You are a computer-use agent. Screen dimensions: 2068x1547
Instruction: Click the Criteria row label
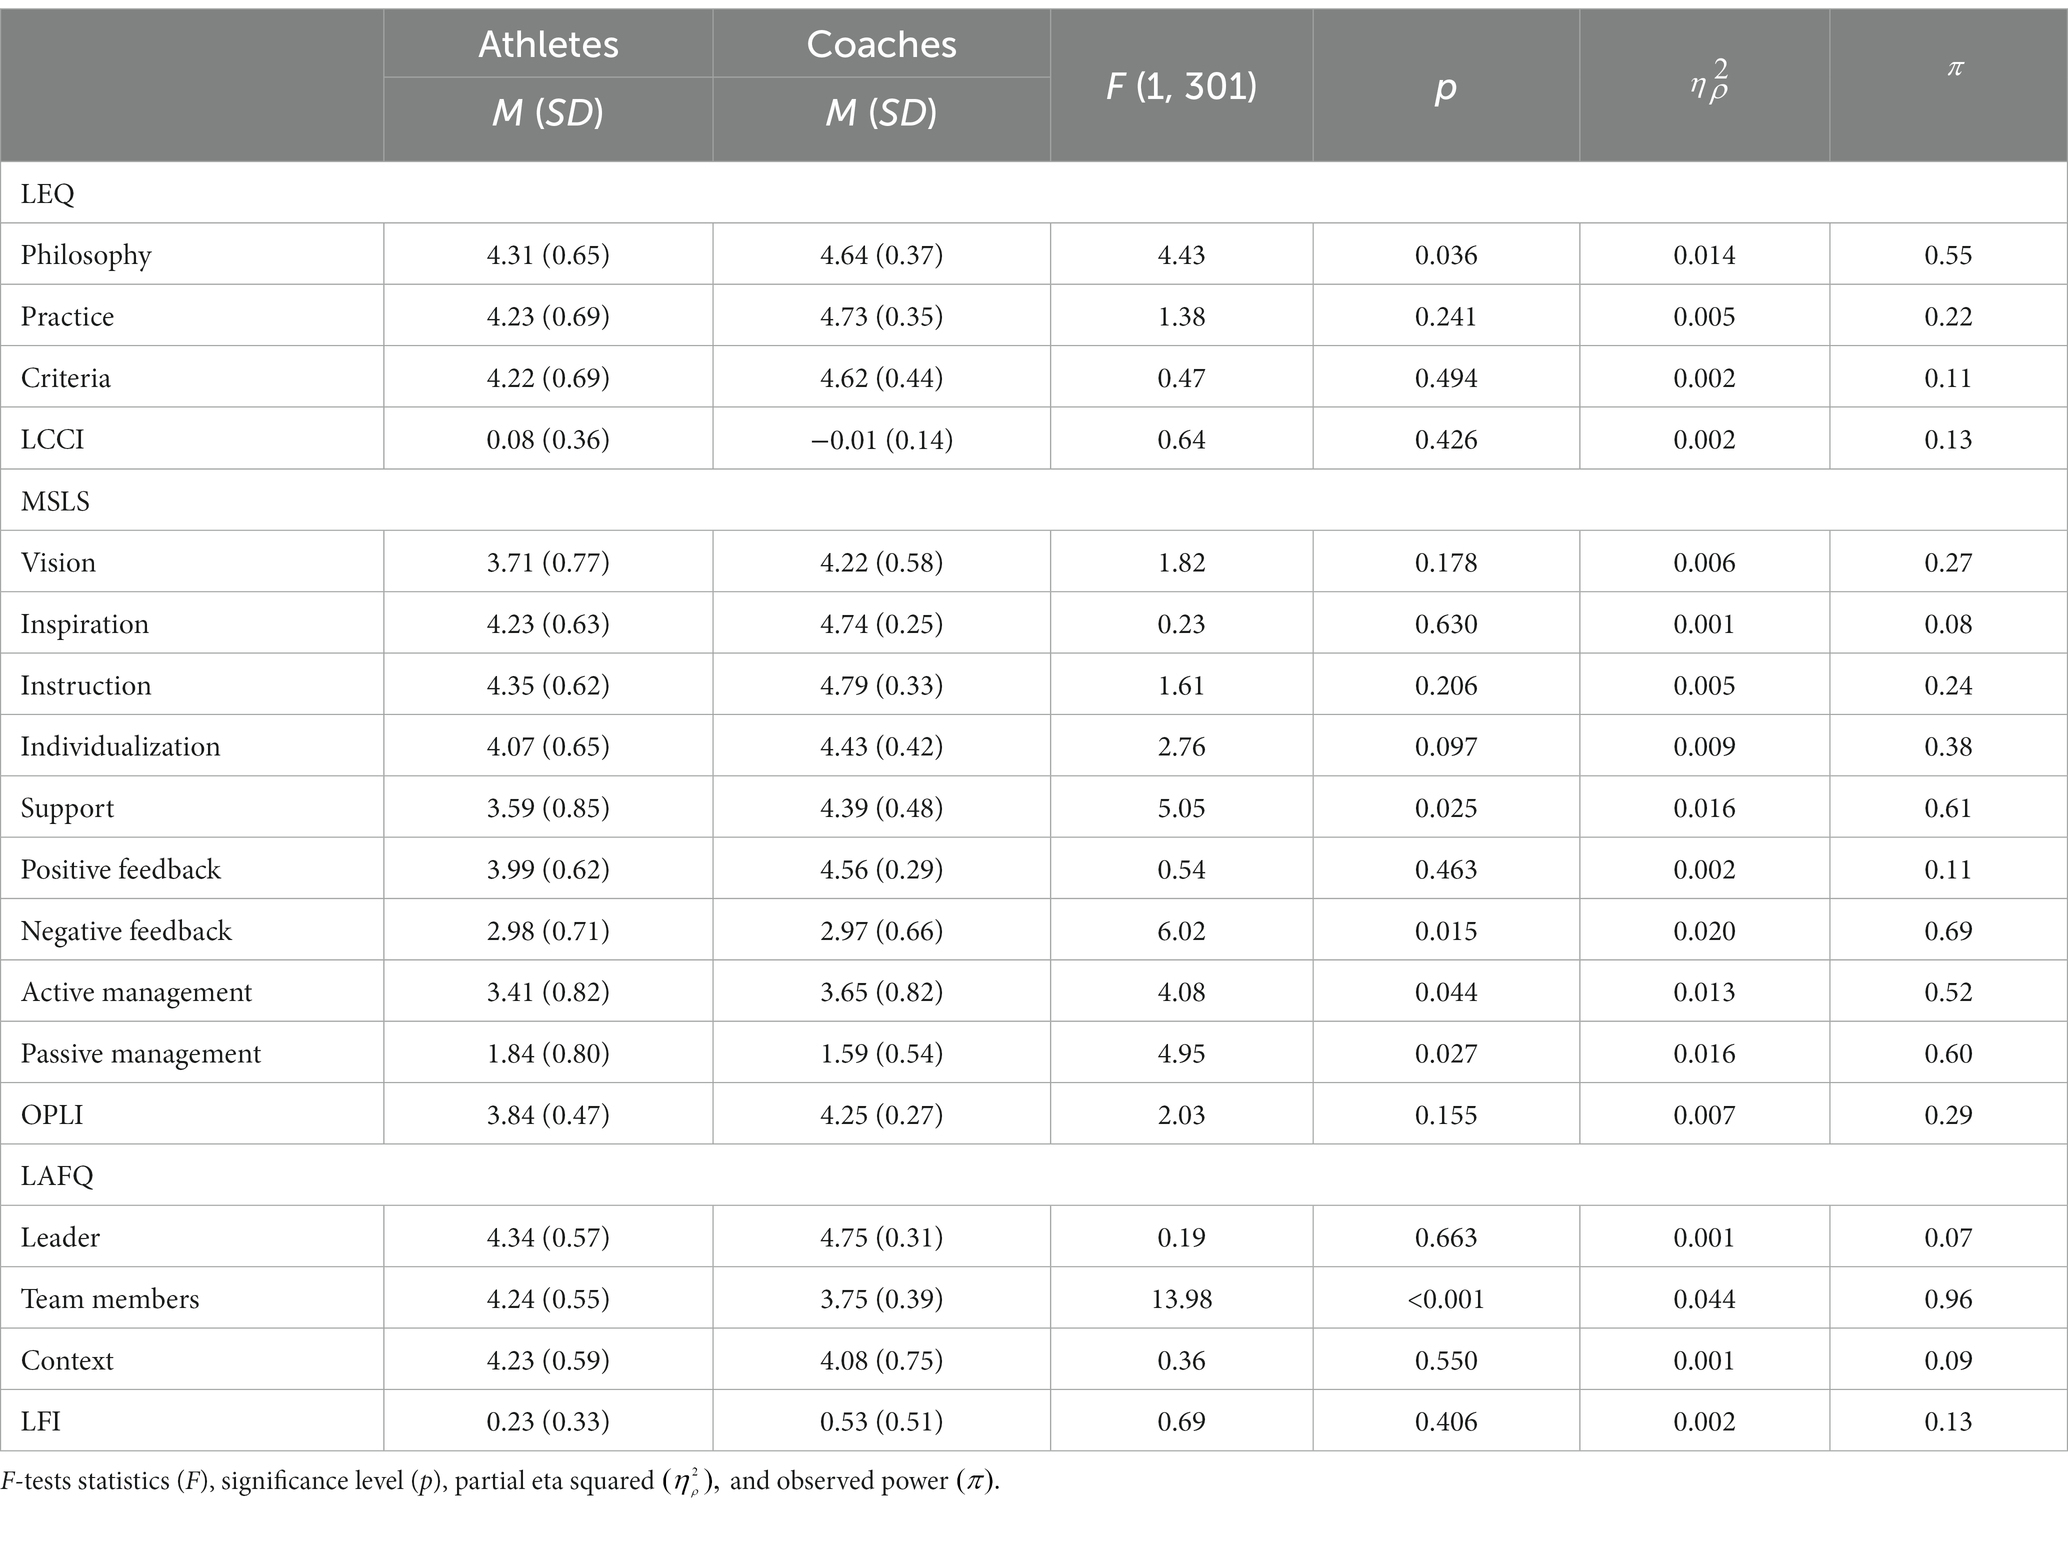click(x=66, y=378)
